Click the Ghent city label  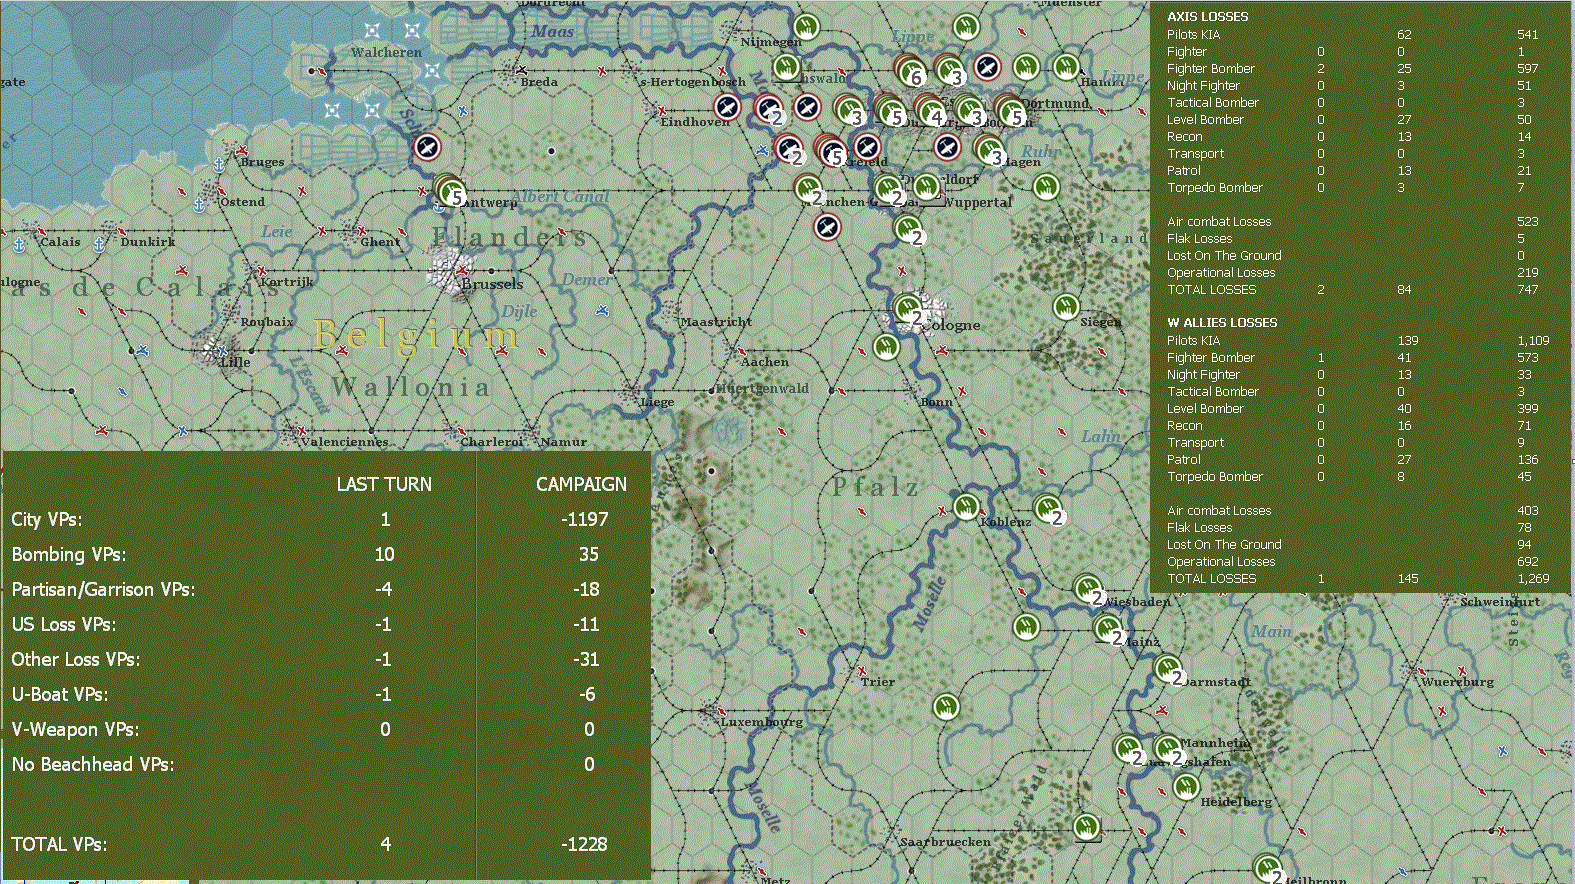[x=381, y=242]
